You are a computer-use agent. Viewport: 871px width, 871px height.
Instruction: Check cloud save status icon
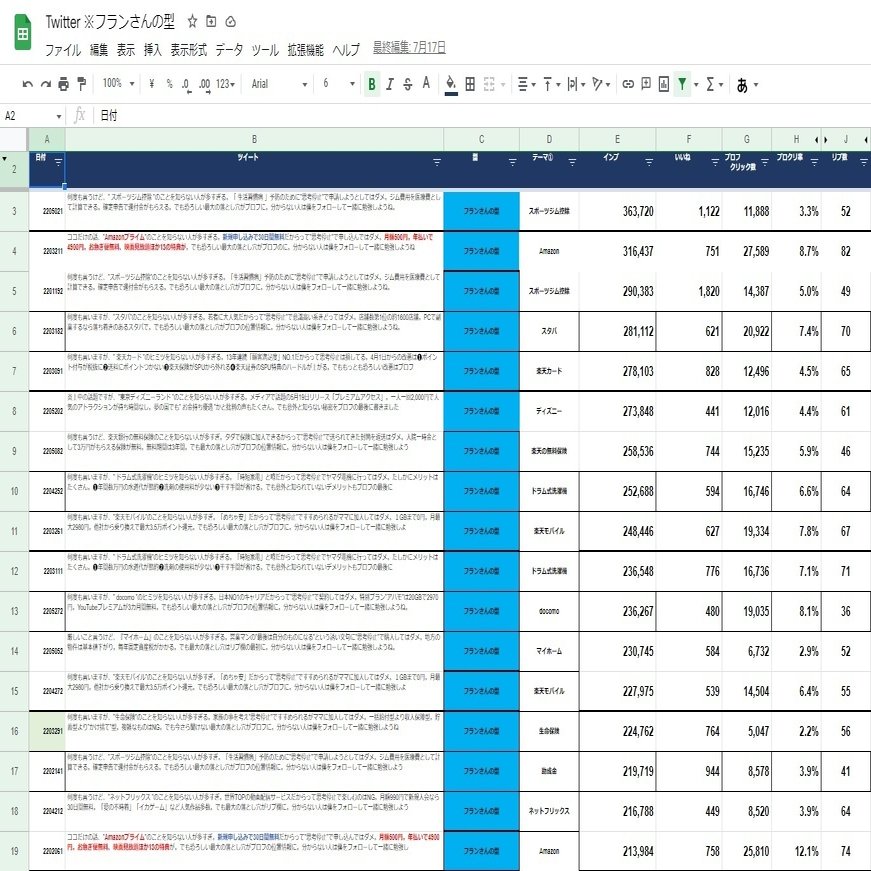click(231, 22)
